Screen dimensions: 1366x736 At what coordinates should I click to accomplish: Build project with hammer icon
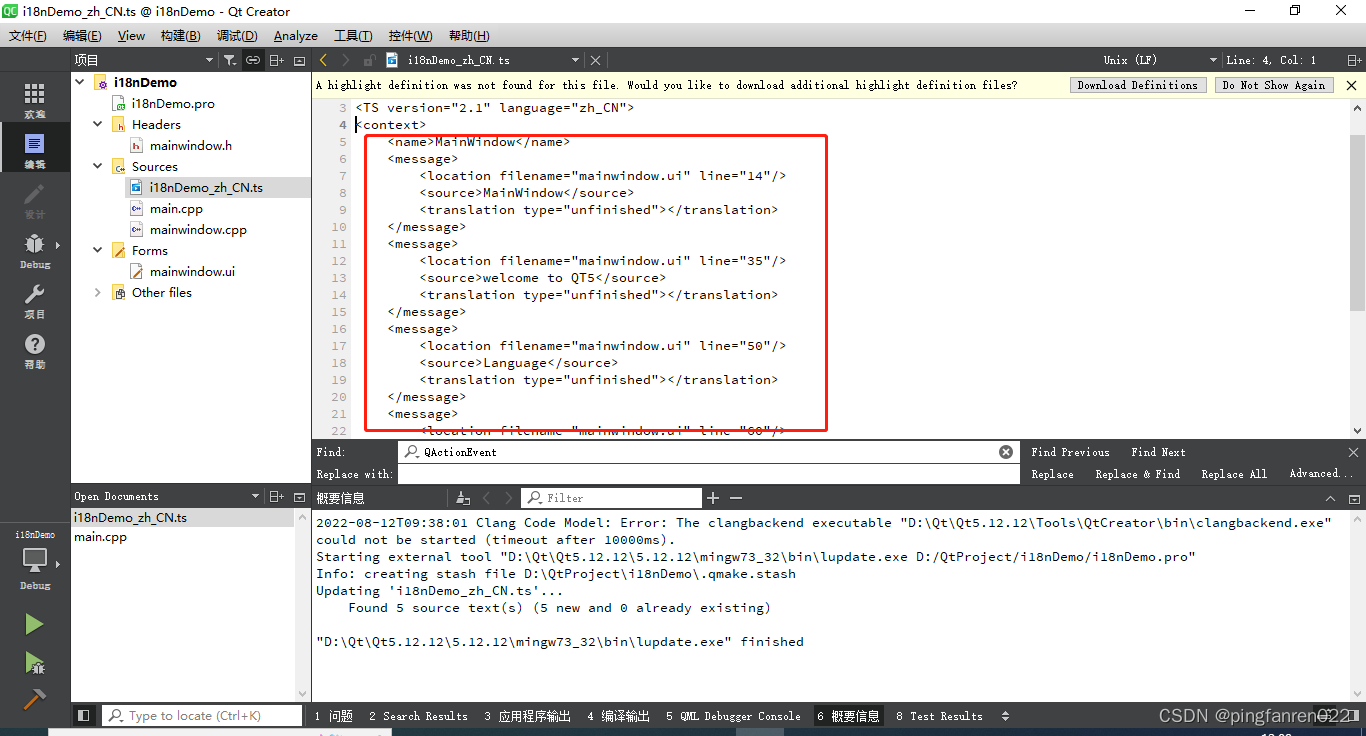pyautogui.click(x=34, y=699)
